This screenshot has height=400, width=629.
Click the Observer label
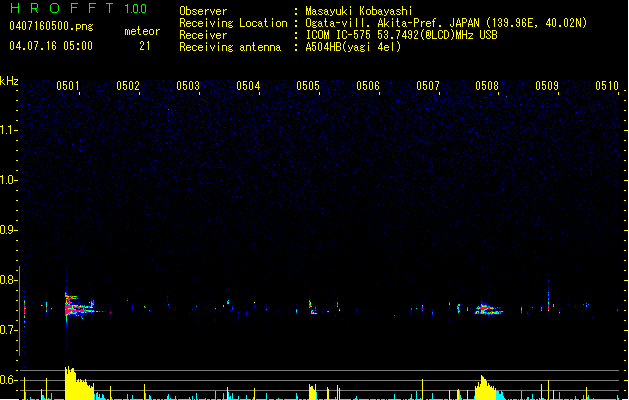tap(203, 11)
